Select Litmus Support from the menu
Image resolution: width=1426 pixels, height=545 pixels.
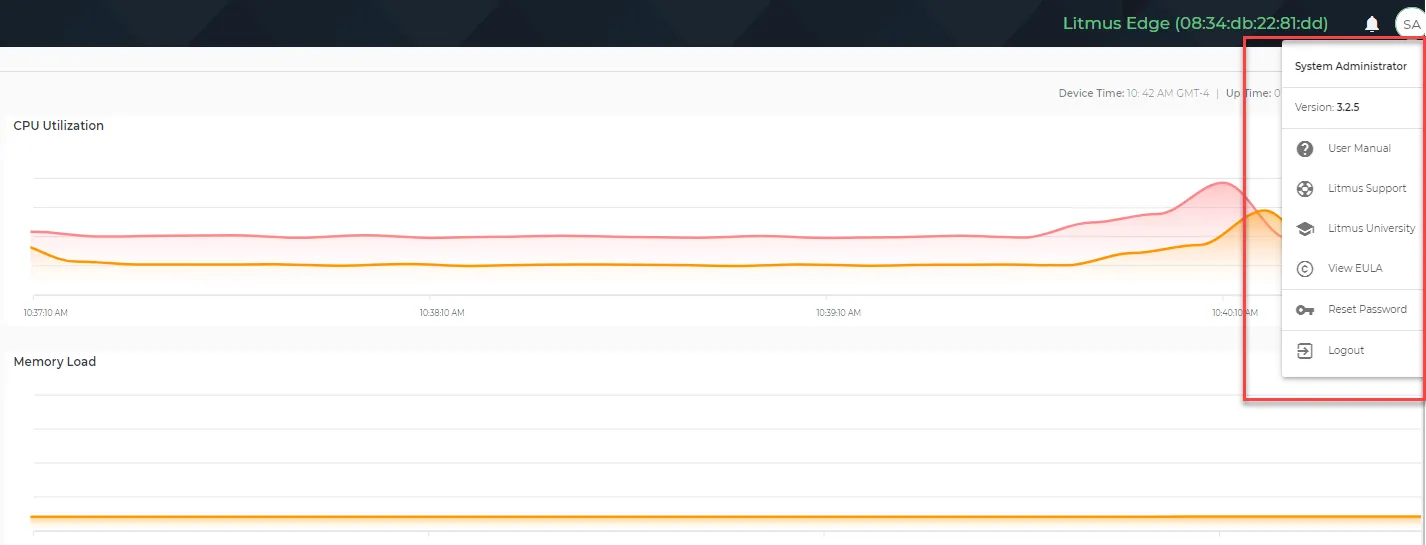[1352, 188]
